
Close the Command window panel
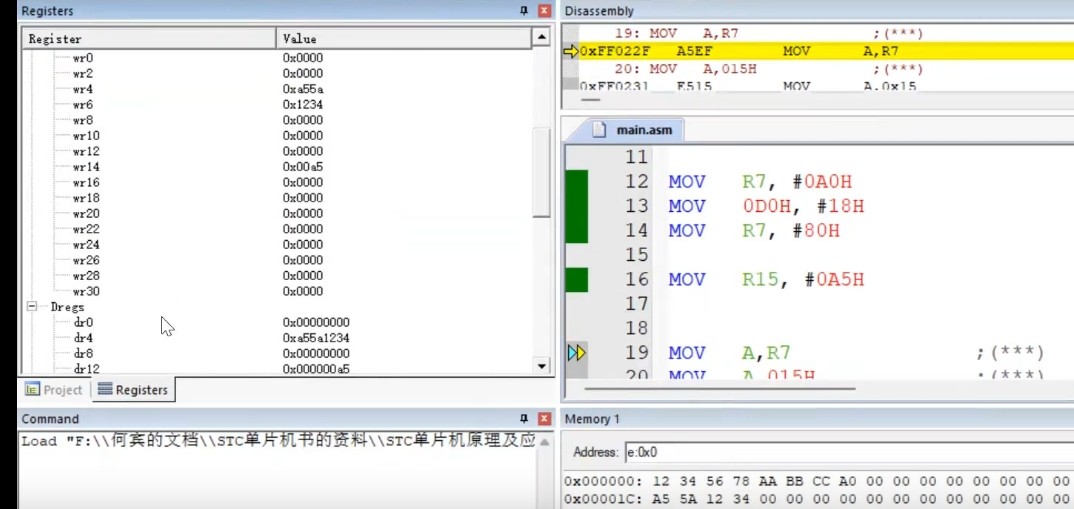pos(544,419)
